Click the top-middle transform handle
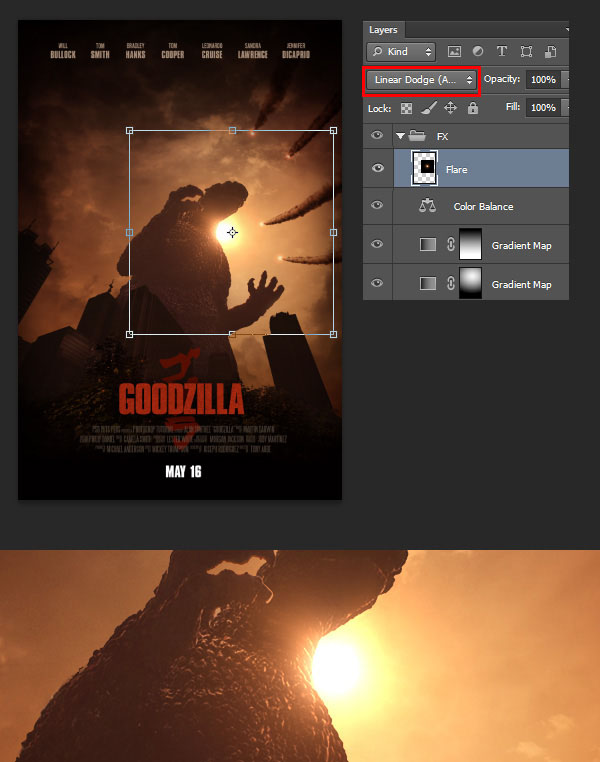600x762 pixels. tap(232, 130)
